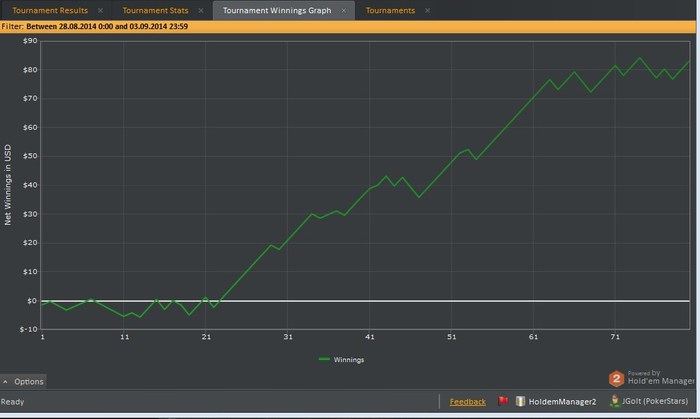This screenshot has height=419, width=700.
Task: Open the Feedback link
Action: point(467,402)
